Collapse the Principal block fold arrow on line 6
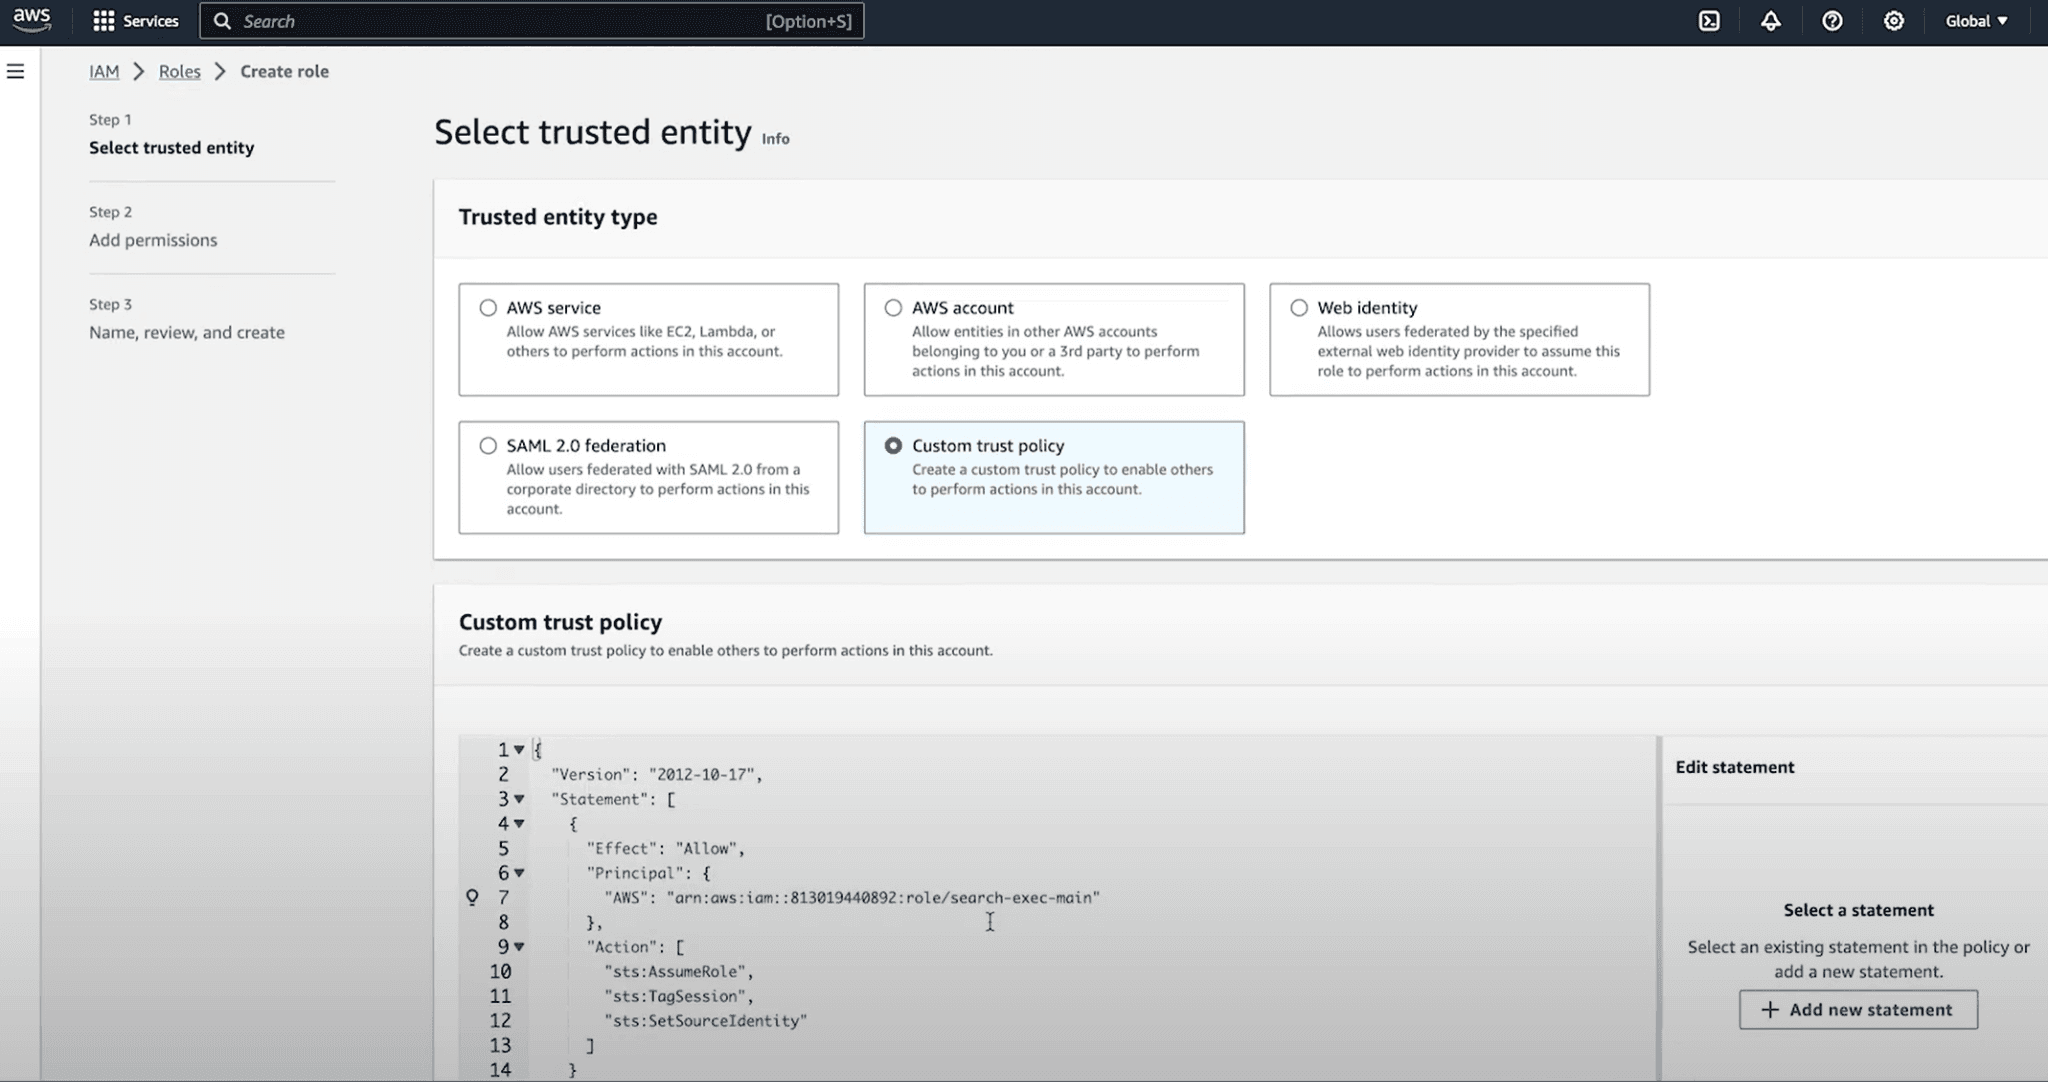The image size is (2048, 1082). tap(519, 873)
